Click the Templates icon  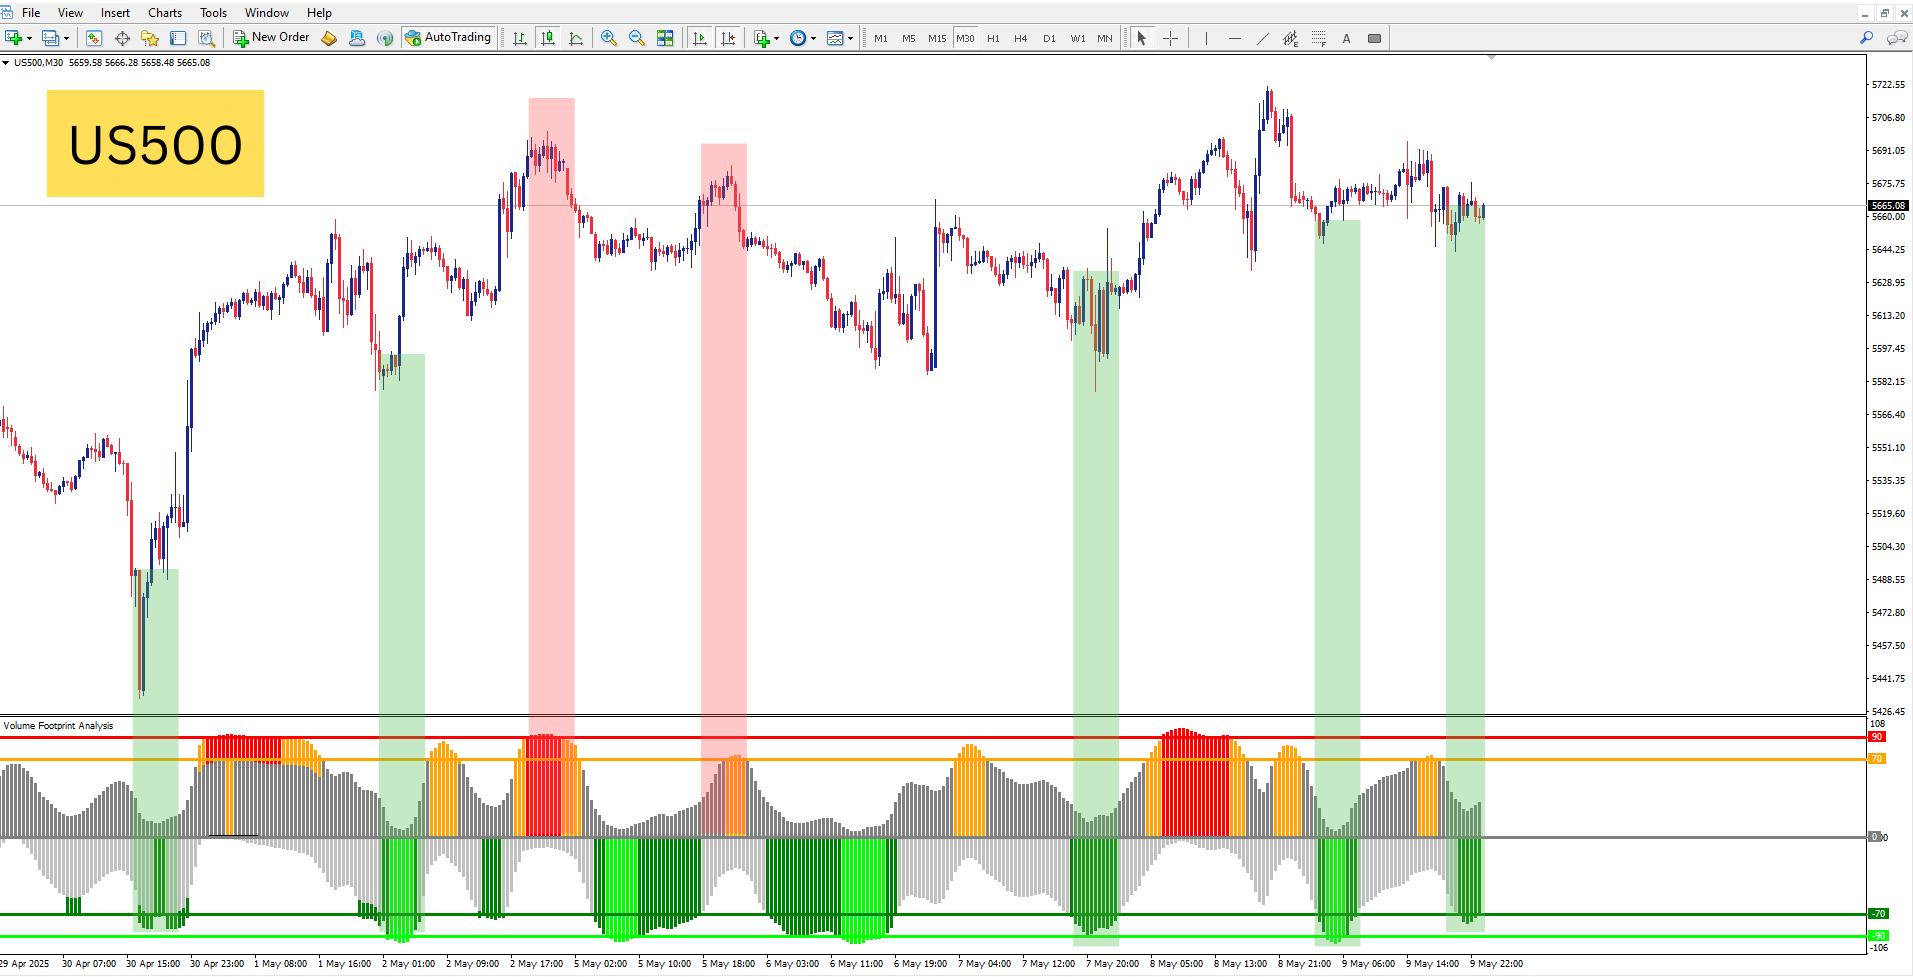[835, 38]
